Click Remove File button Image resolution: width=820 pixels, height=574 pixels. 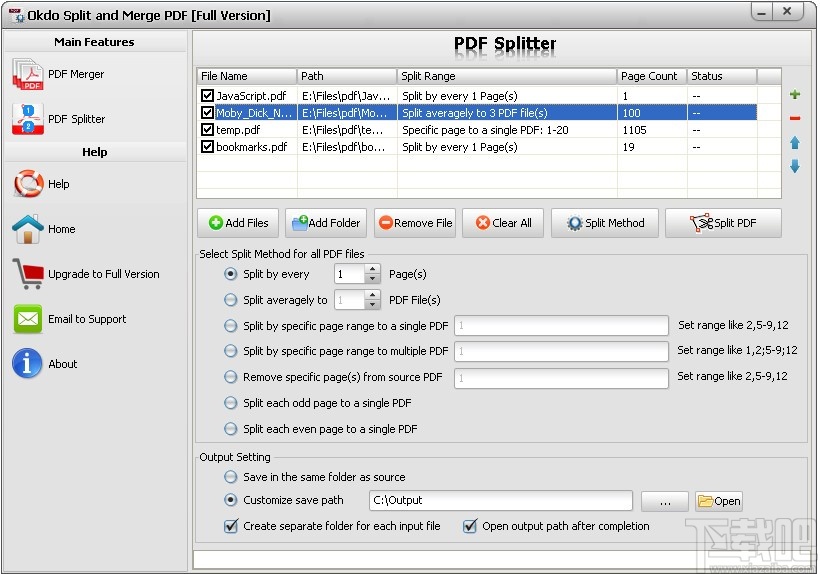[415, 223]
